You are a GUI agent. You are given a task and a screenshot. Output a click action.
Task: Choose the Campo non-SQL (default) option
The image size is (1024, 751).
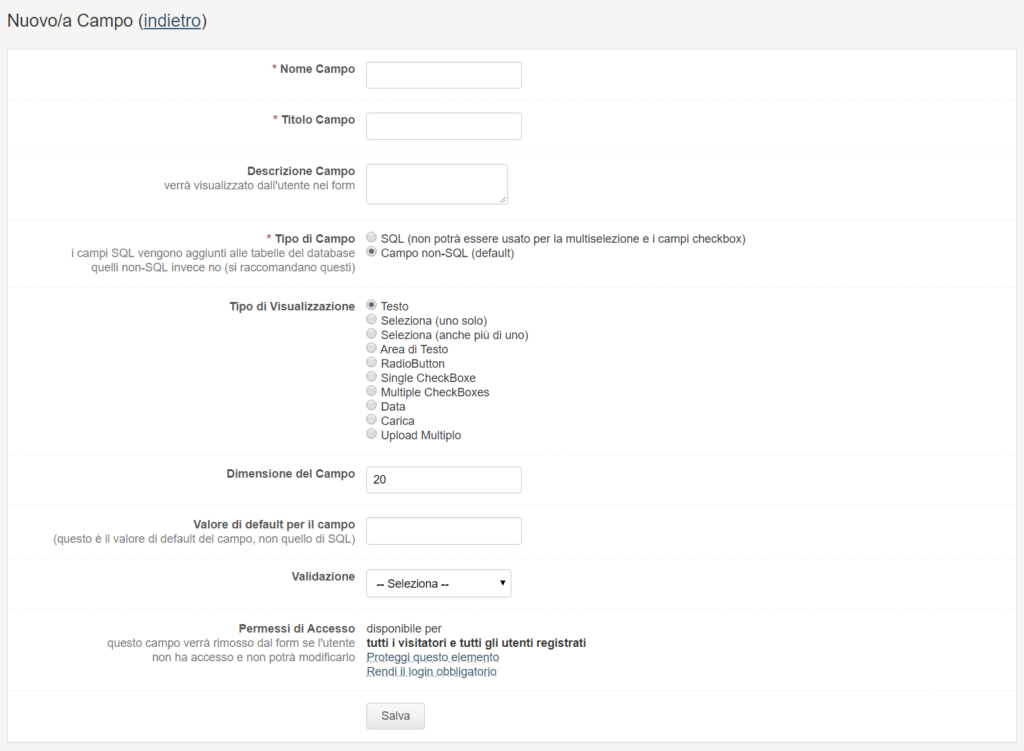(x=372, y=253)
